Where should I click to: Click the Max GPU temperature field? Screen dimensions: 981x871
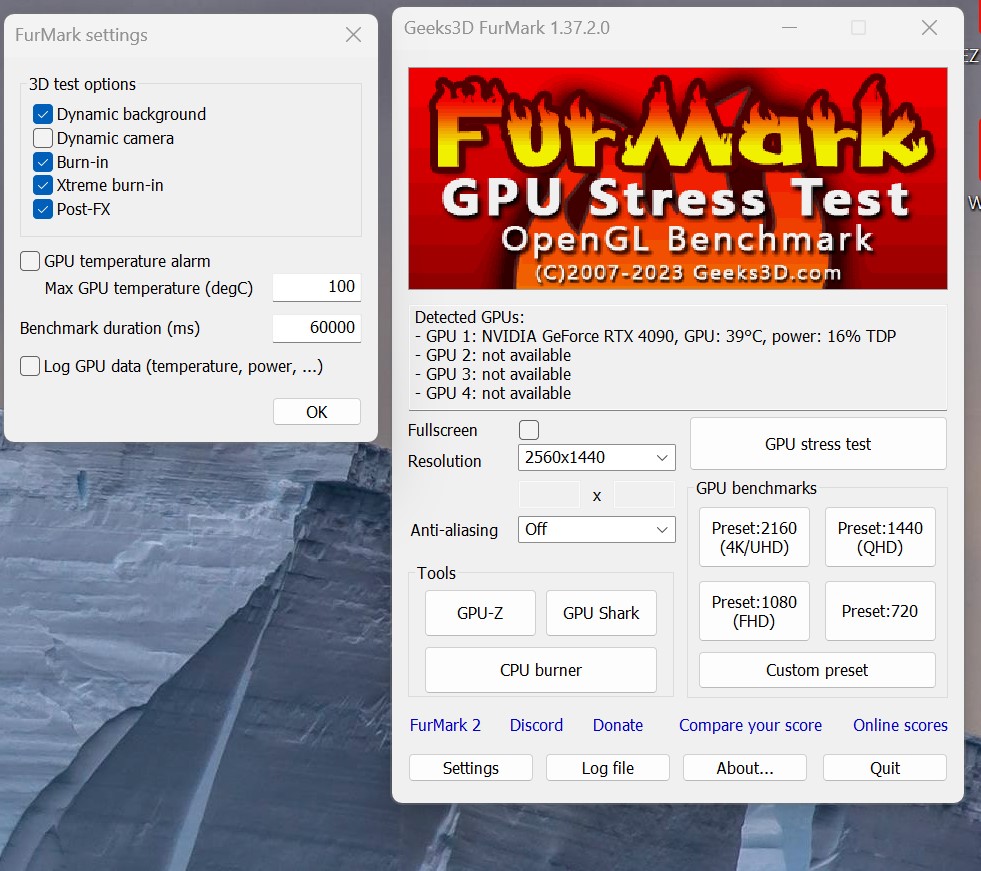(317, 287)
